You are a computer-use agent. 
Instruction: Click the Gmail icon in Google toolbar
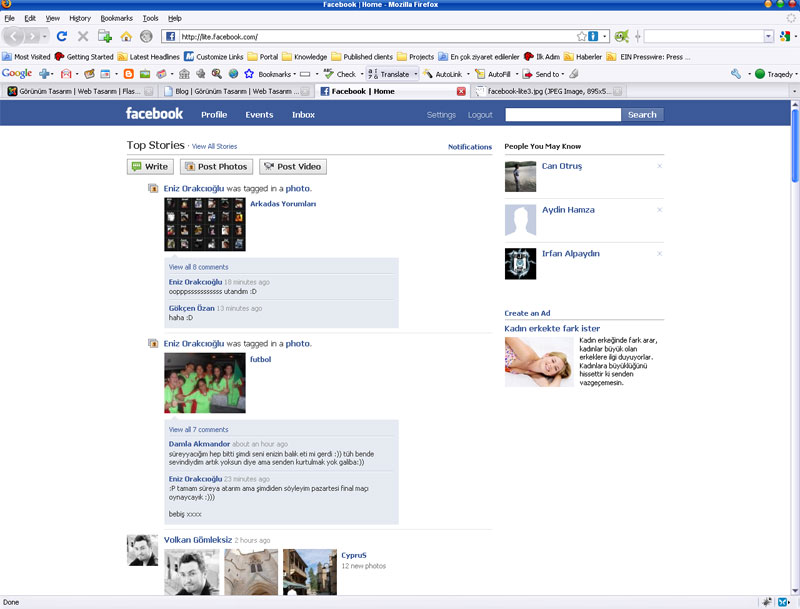pos(66,74)
